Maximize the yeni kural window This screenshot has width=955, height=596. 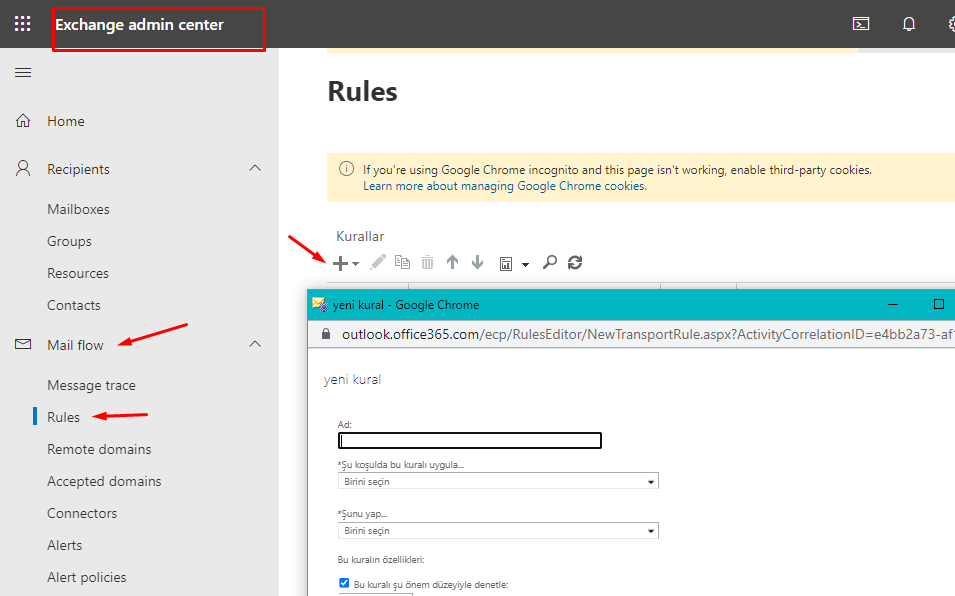939,304
